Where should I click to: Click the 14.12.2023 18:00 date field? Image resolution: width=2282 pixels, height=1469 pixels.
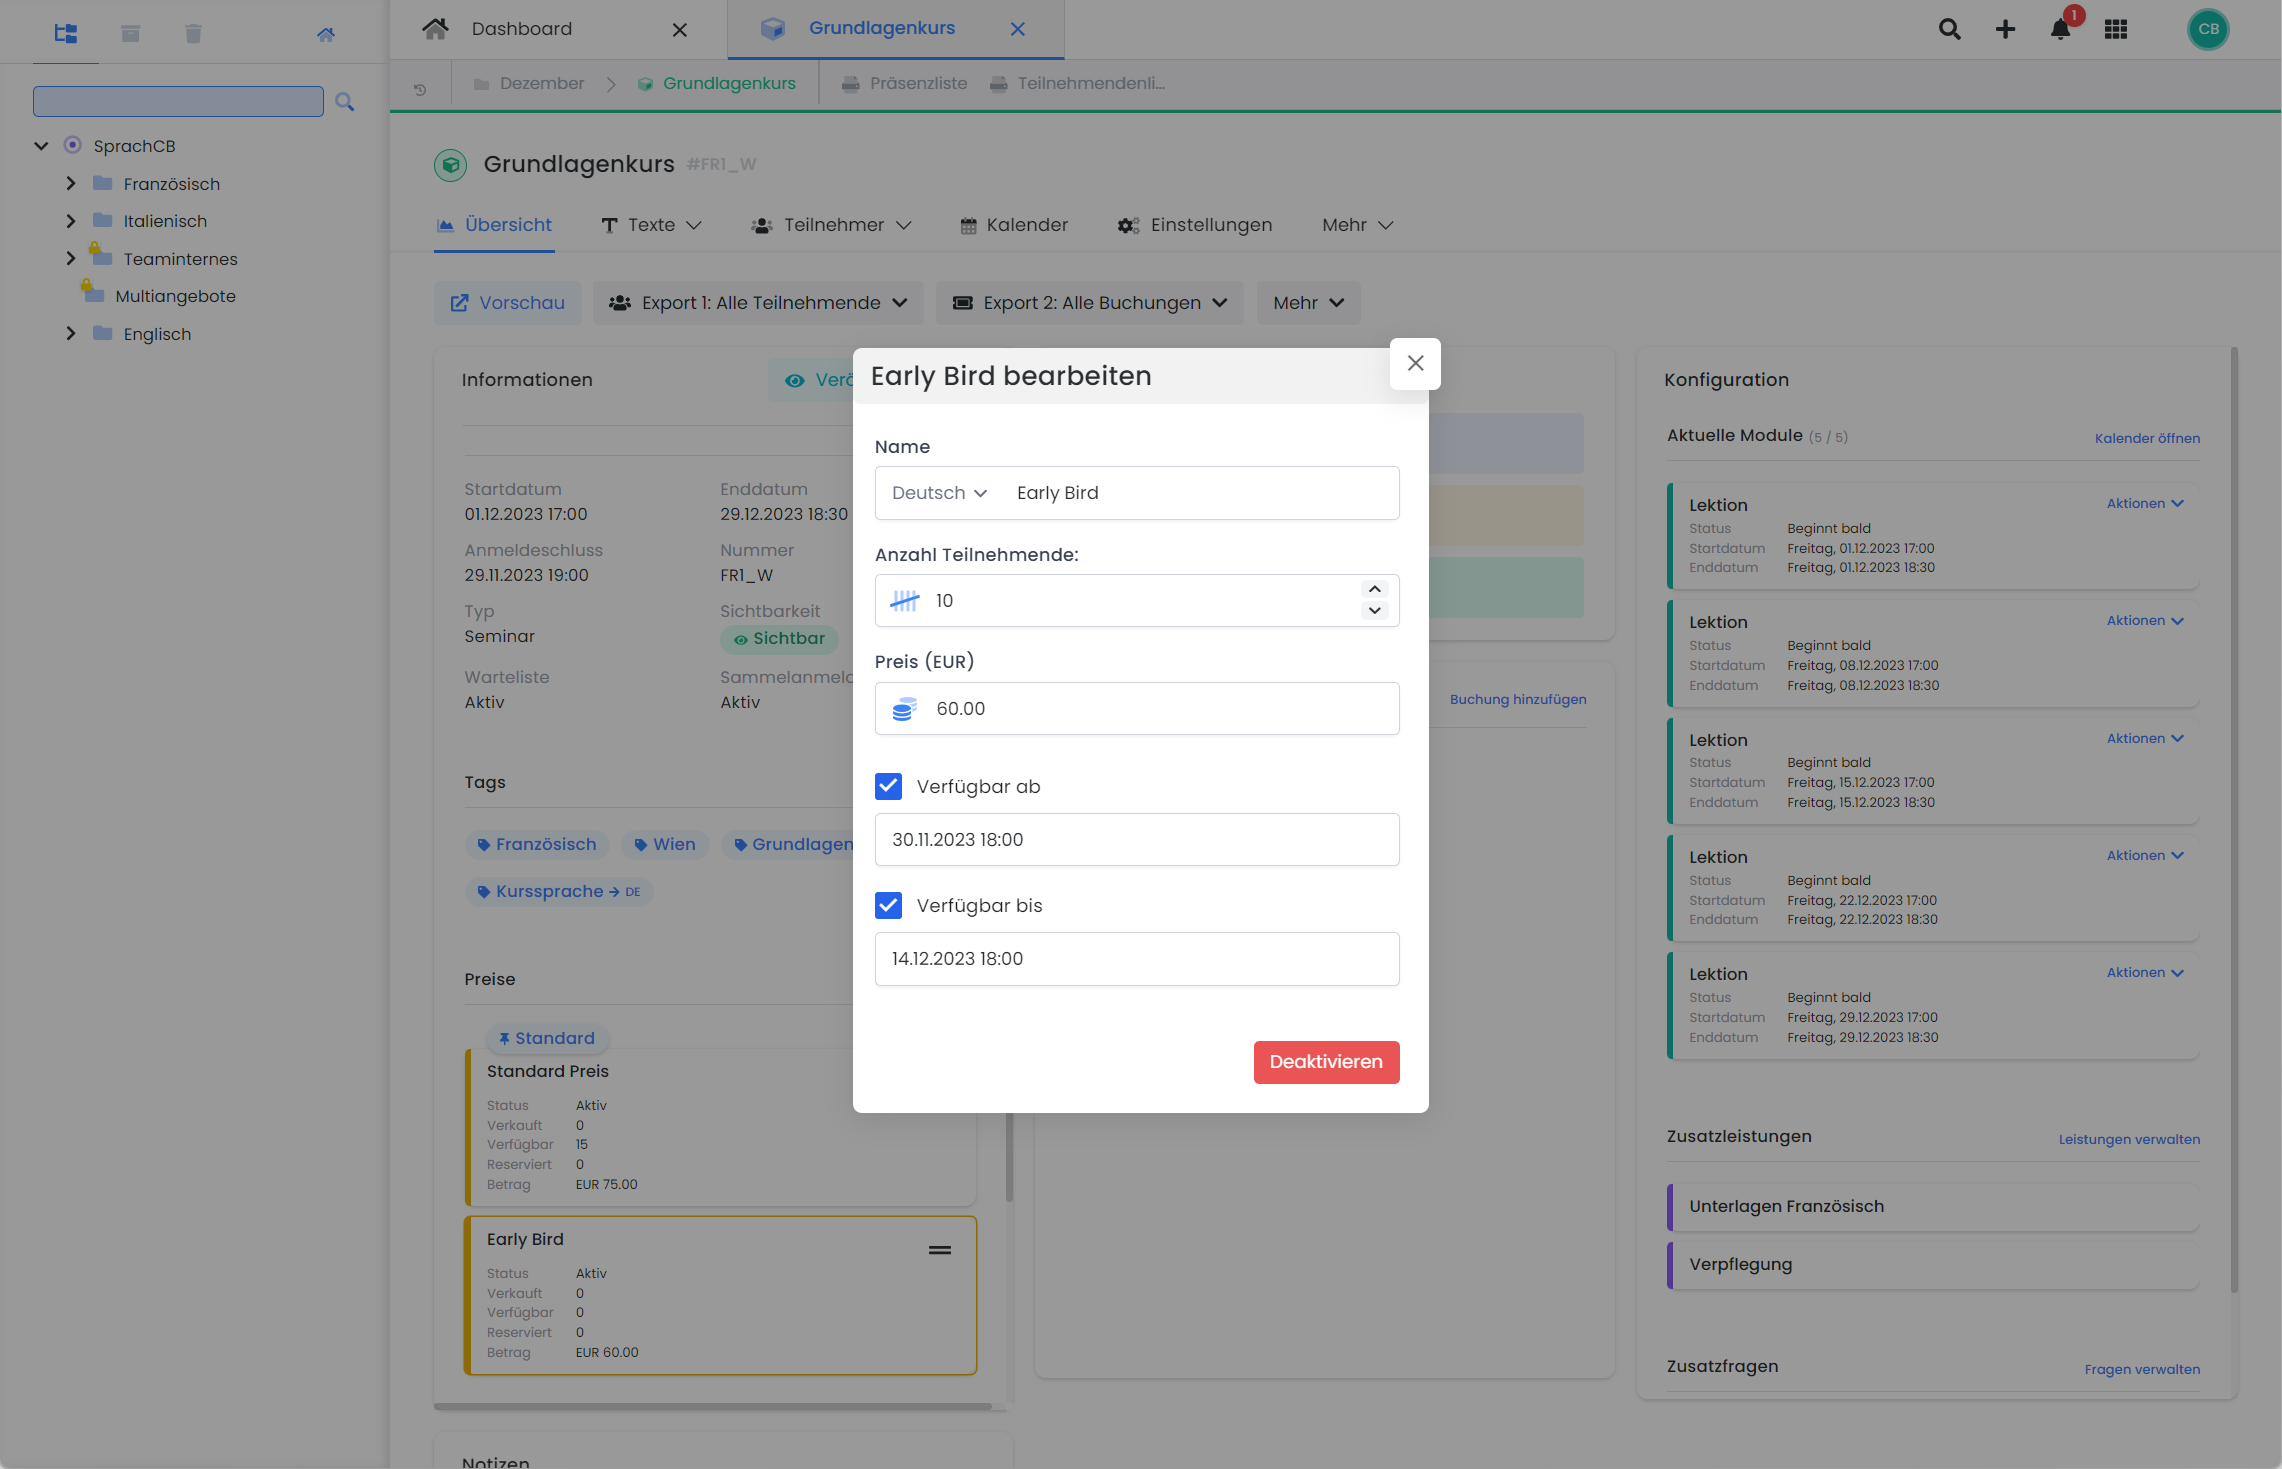tap(1137, 958)
